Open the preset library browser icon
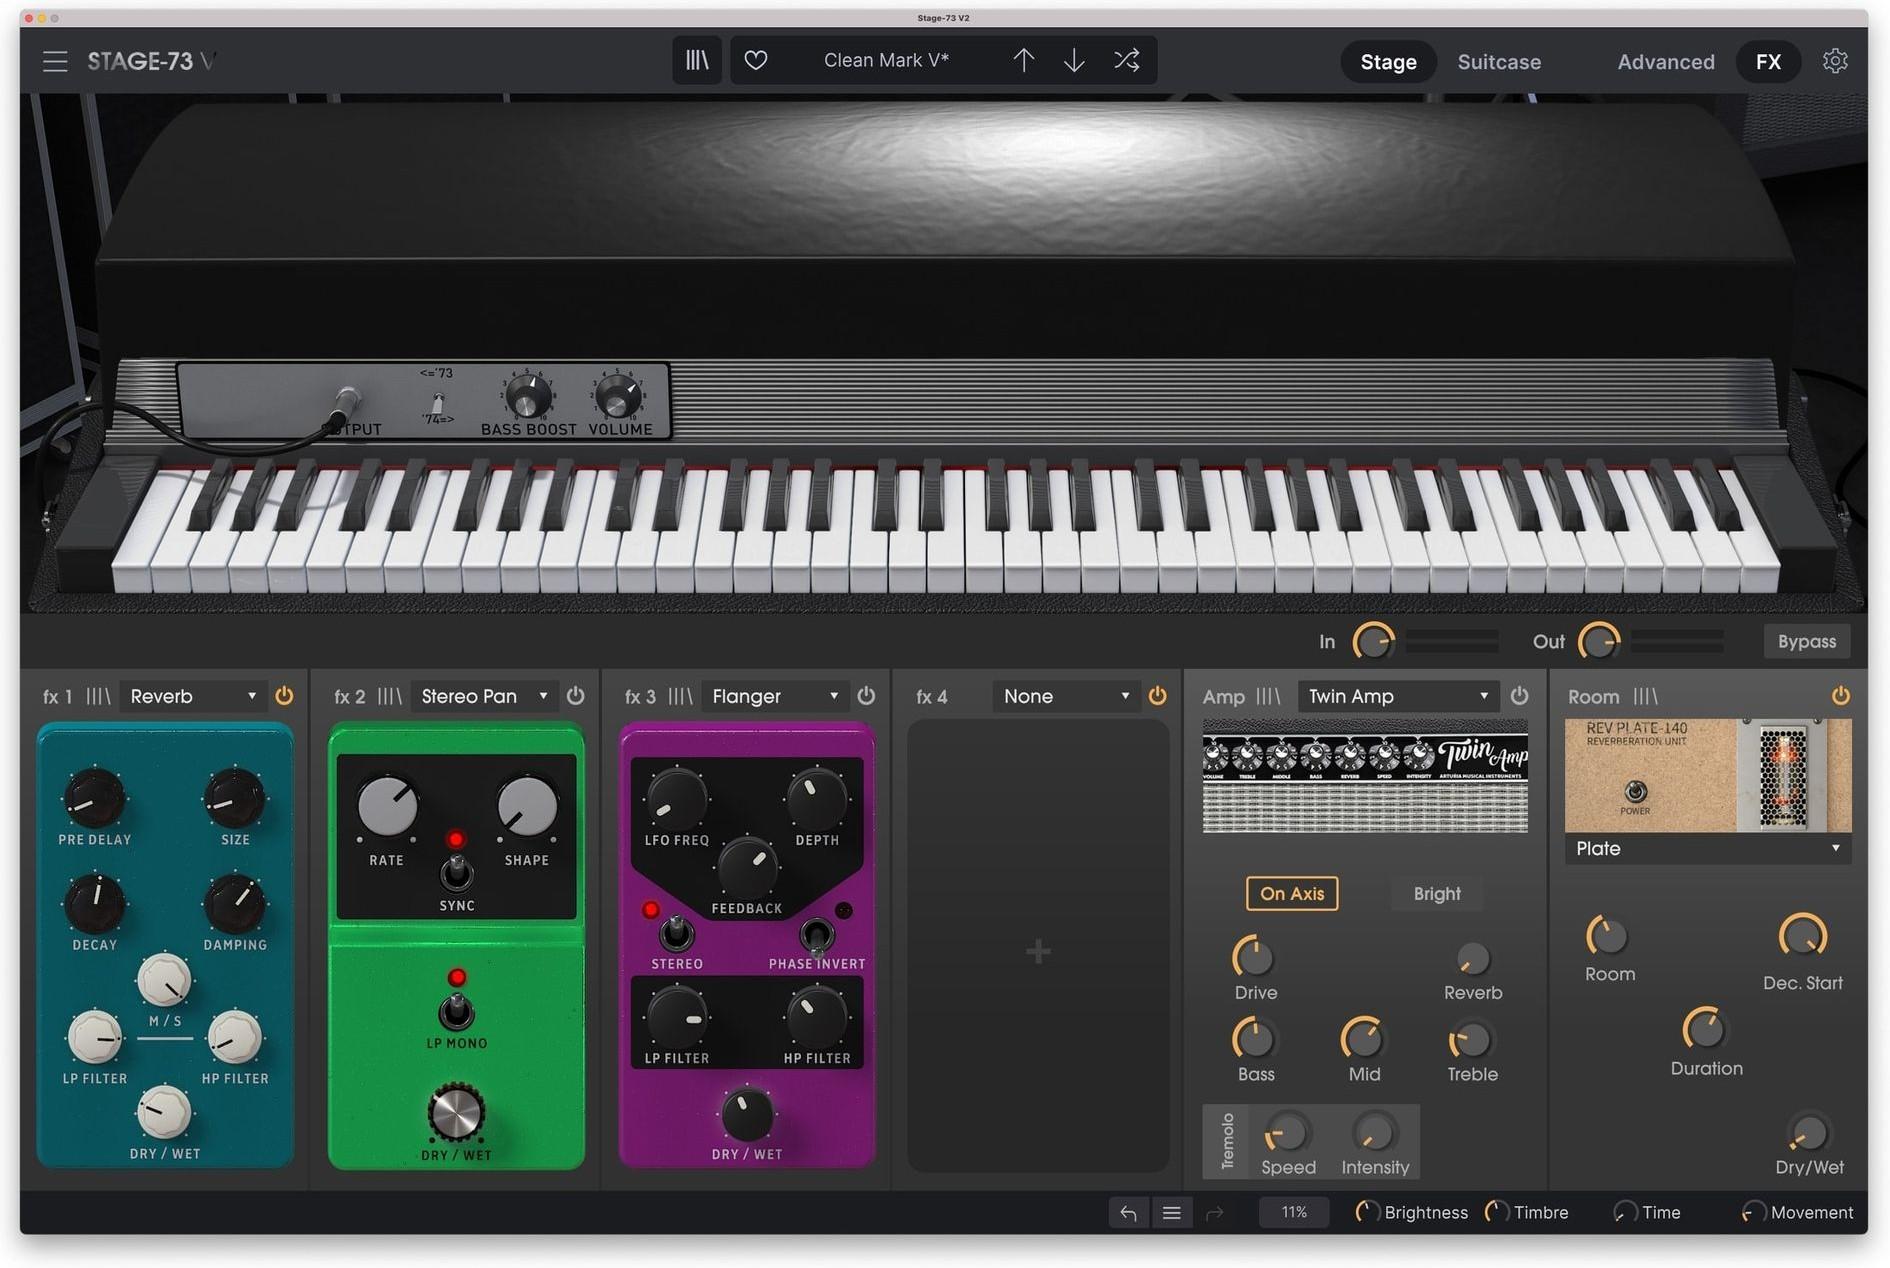Viewport: 1890px width, 1268px height. (x=696, y=60)
